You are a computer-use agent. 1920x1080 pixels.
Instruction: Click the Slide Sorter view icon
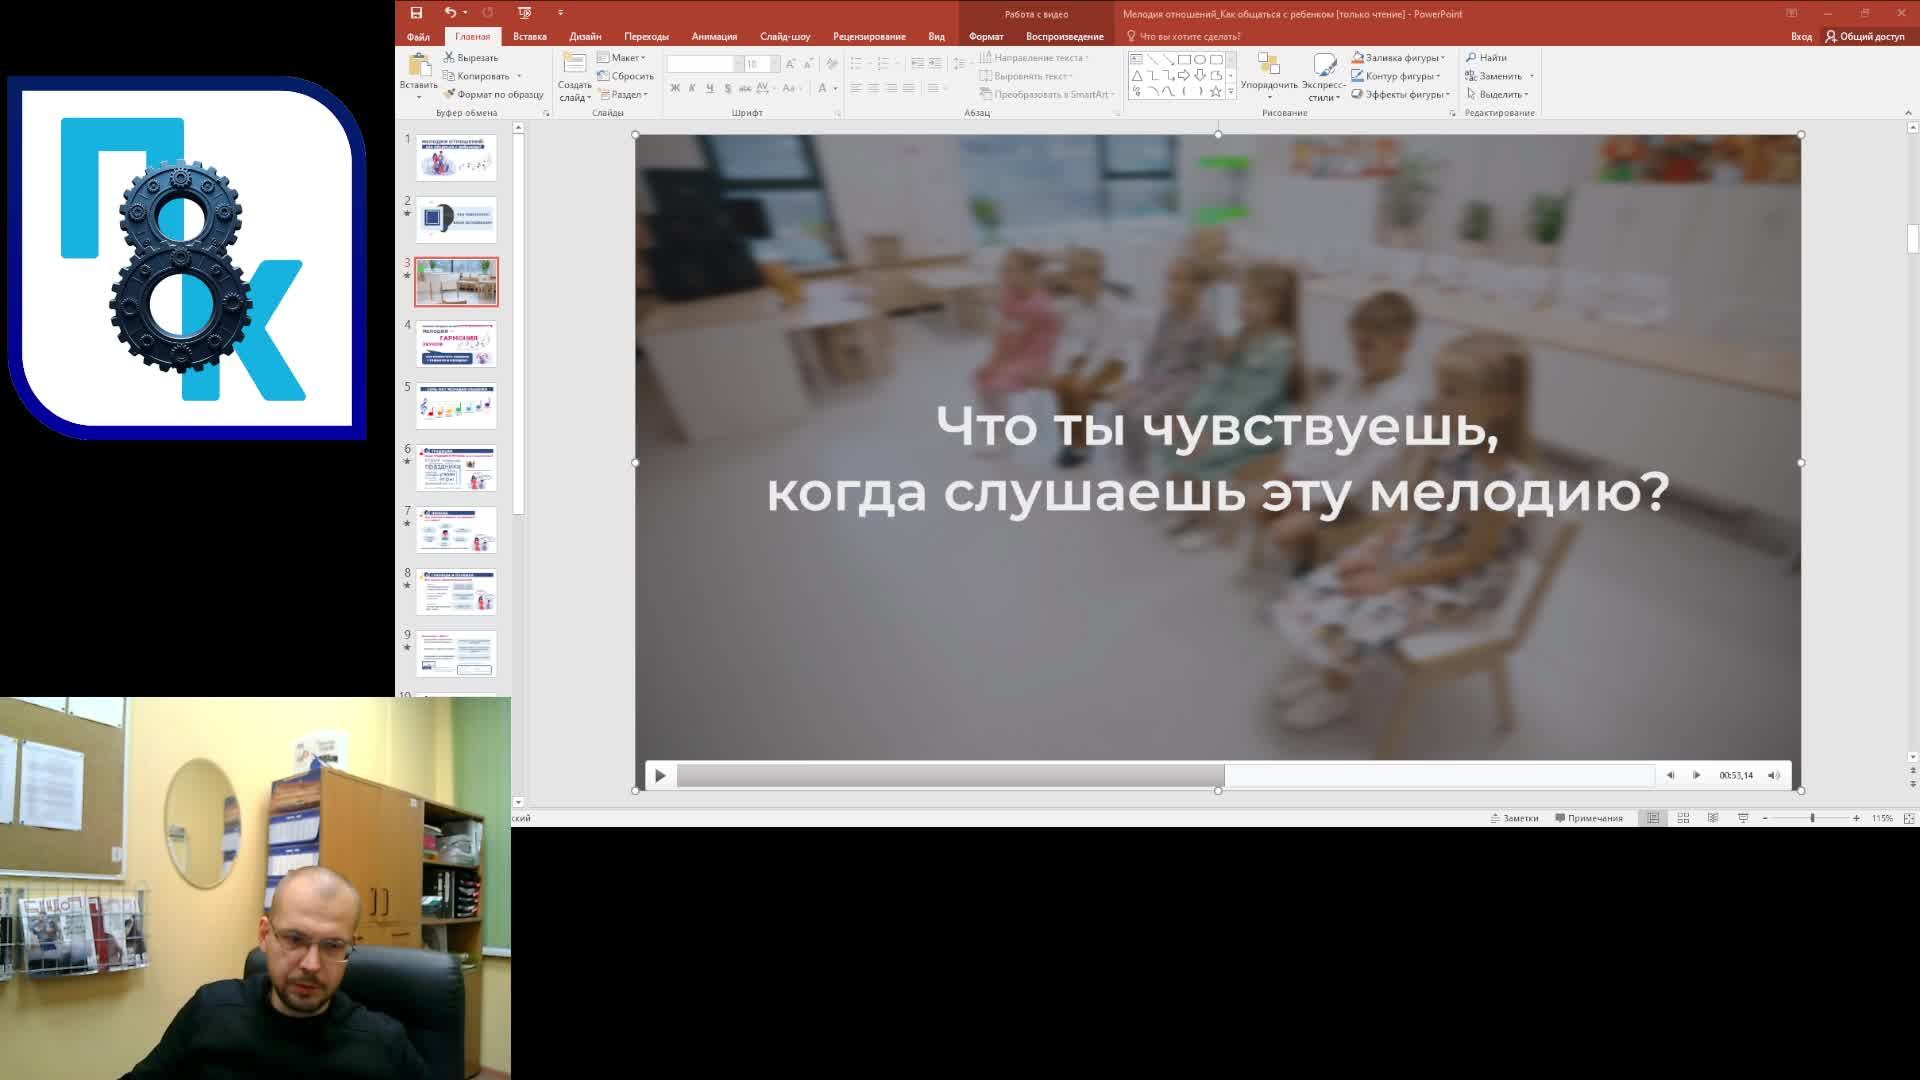(x=1682, y=817)
